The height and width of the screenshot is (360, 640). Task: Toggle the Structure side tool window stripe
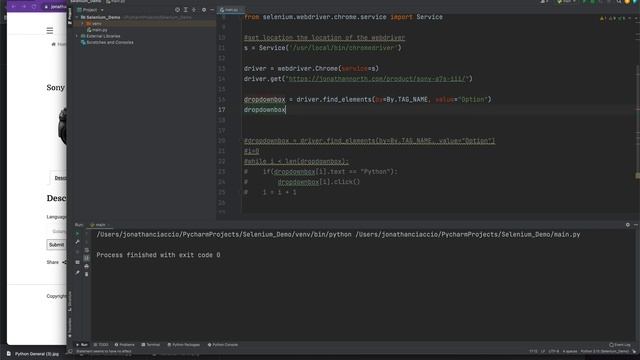point(70,301)
